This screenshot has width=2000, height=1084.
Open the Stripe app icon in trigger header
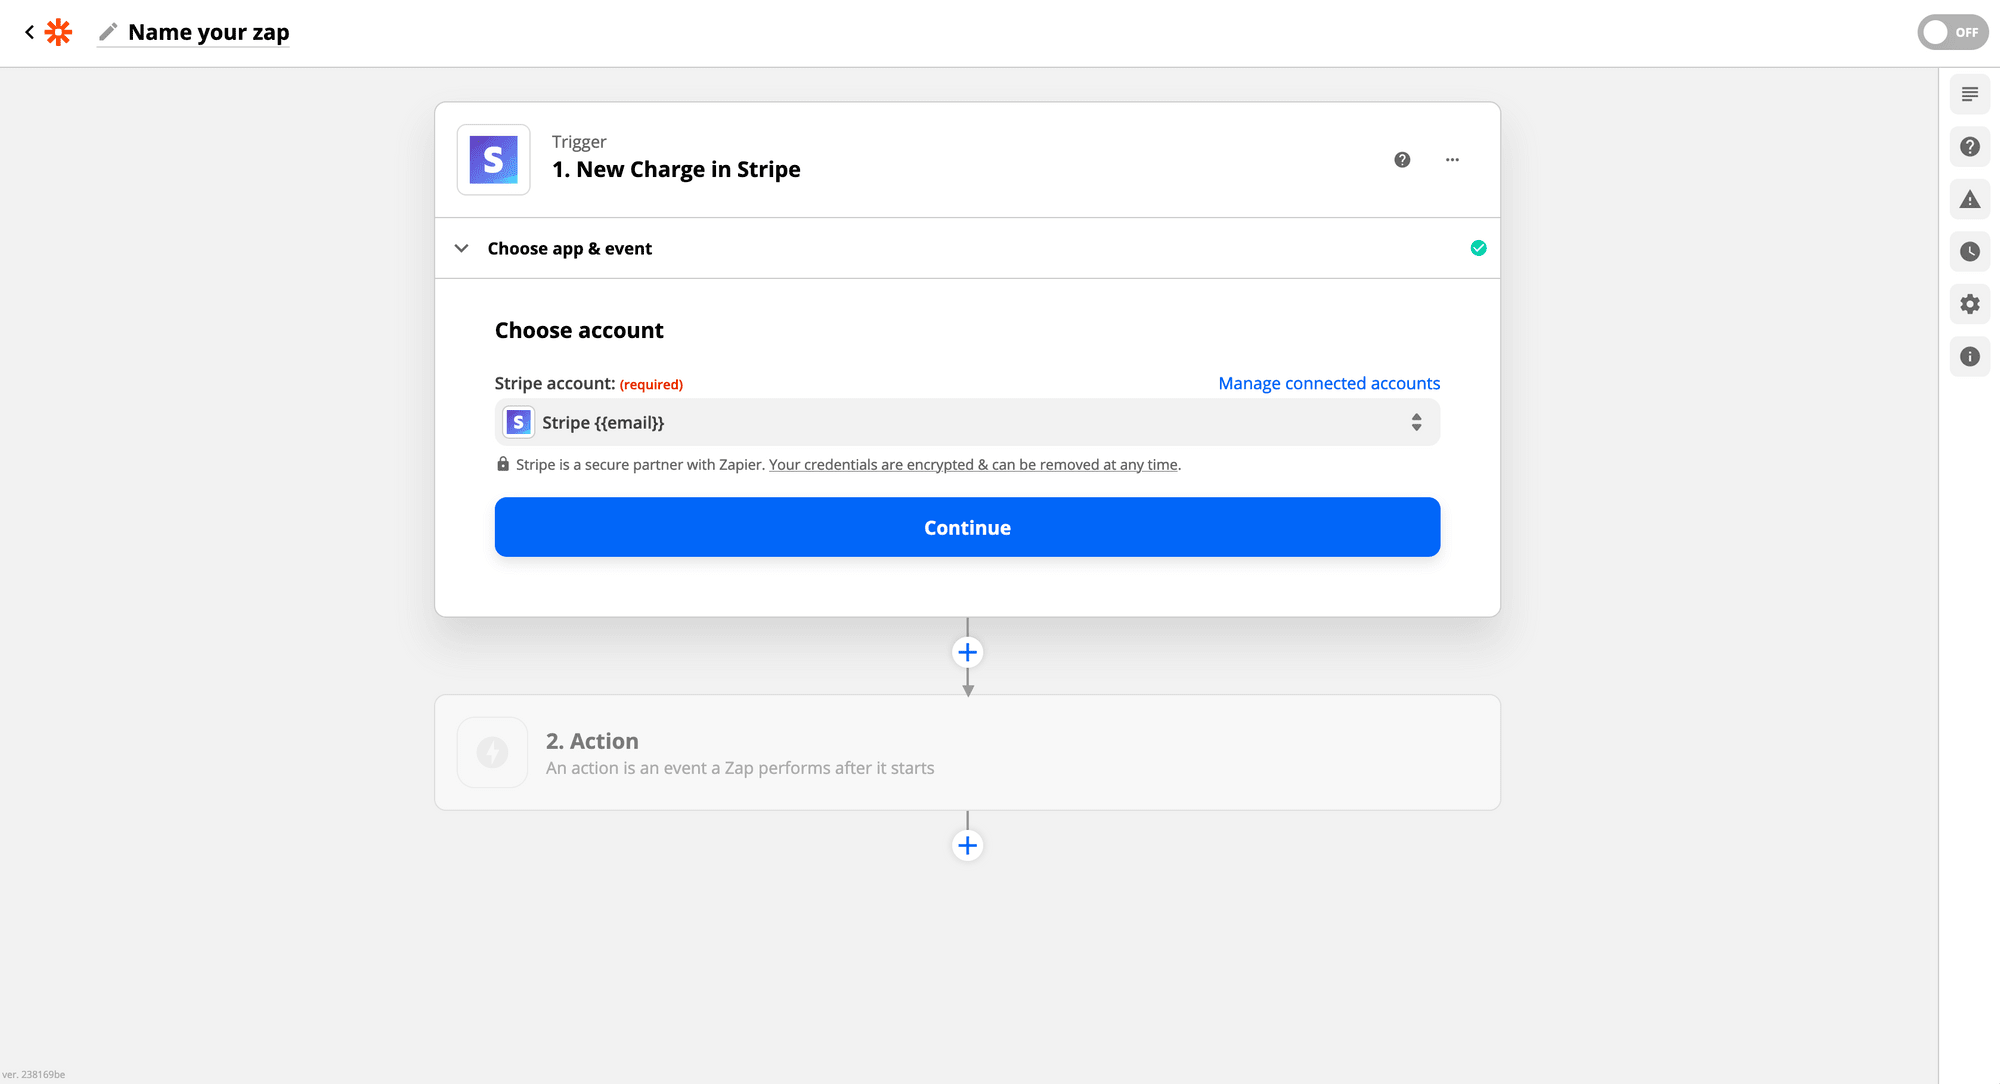494,160
